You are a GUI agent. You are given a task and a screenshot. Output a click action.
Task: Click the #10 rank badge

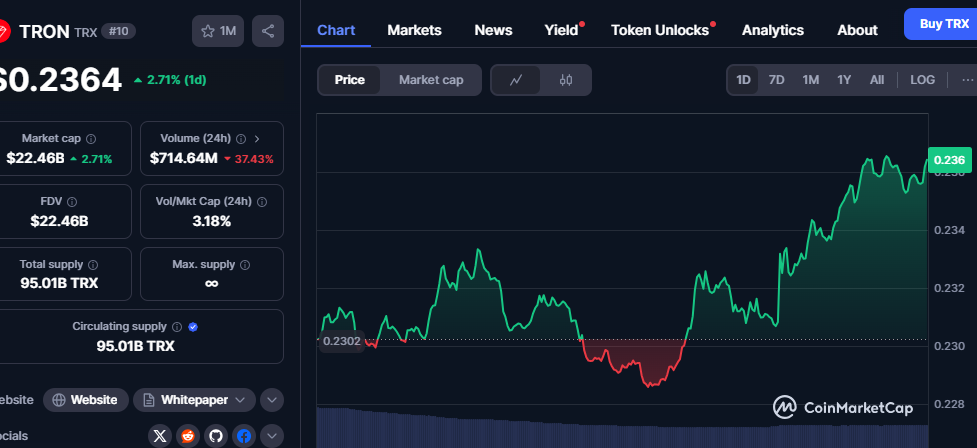[118, 31]
